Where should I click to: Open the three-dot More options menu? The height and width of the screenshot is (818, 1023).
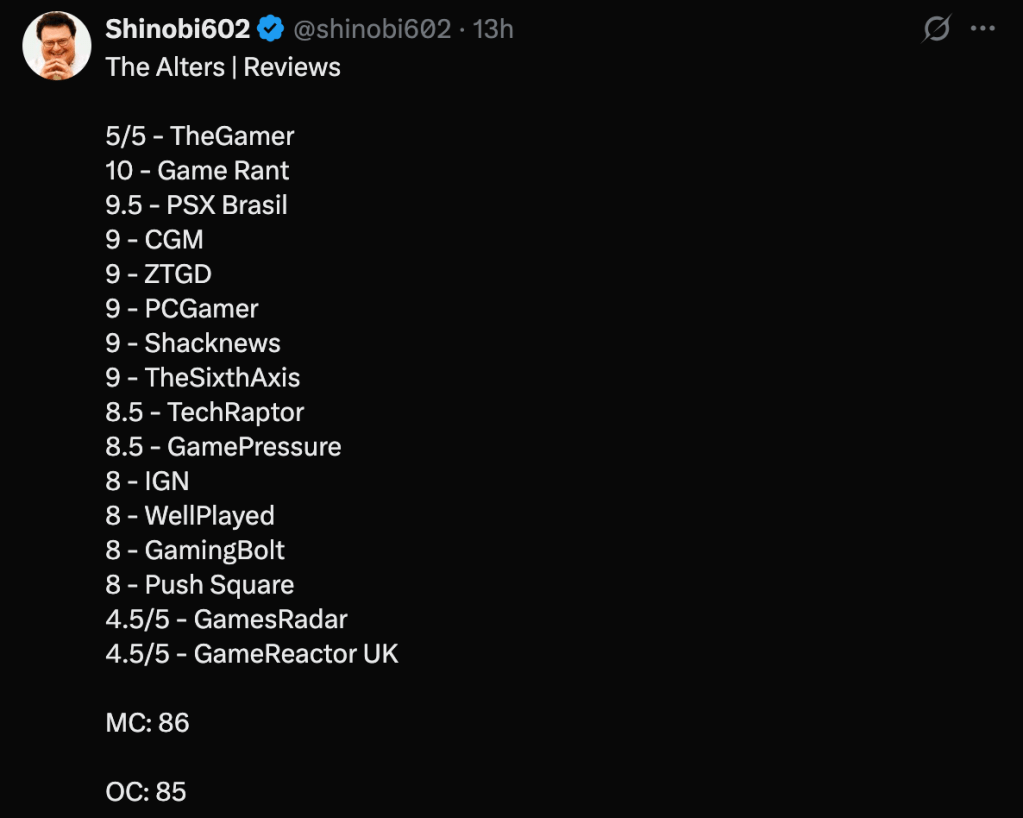983,30
